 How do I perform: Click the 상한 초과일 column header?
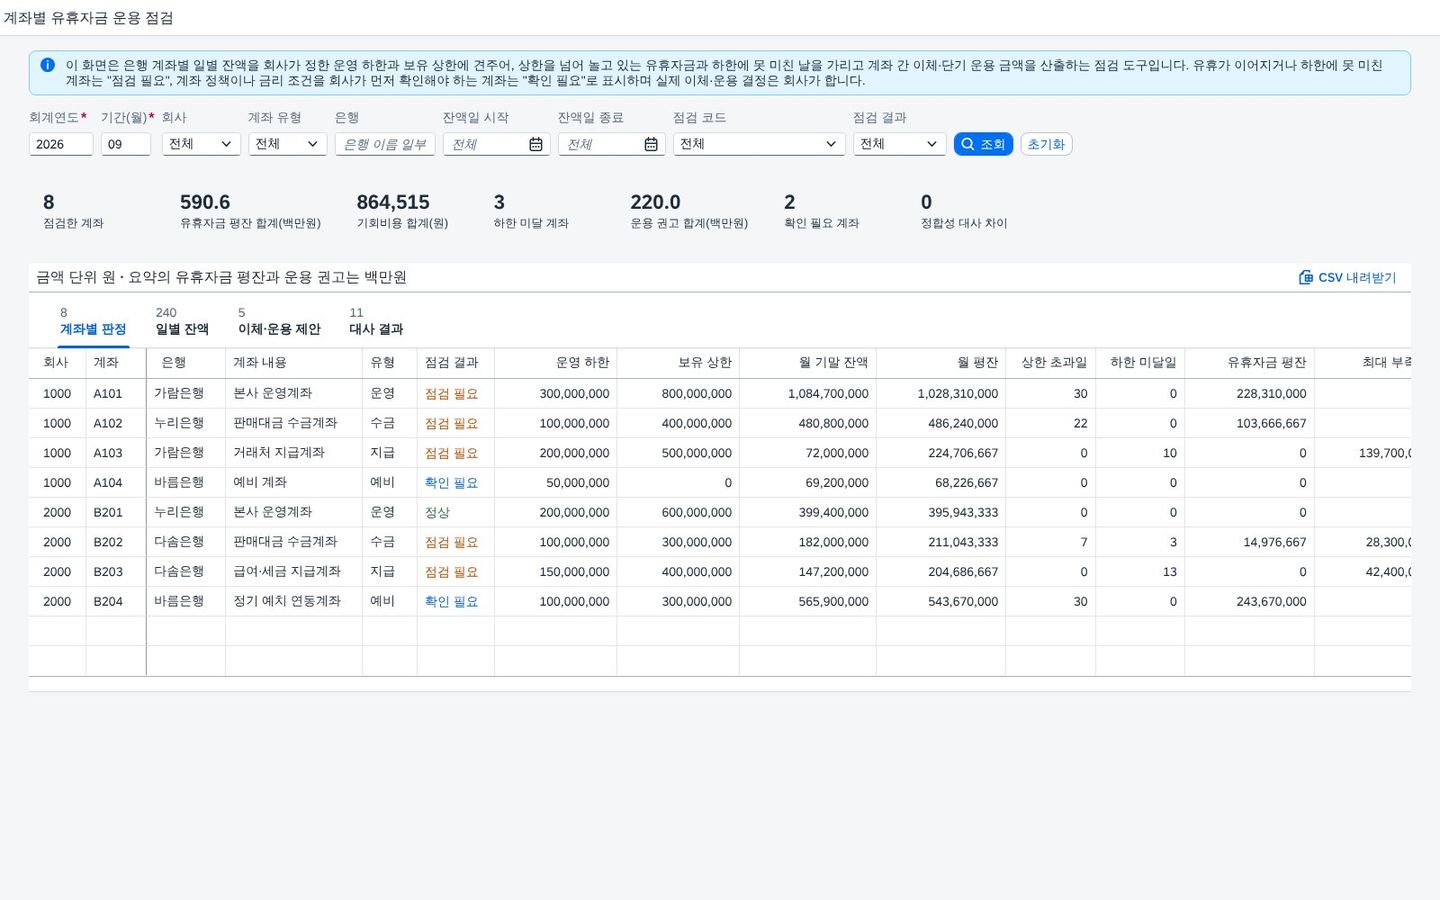pos(1051,363)
